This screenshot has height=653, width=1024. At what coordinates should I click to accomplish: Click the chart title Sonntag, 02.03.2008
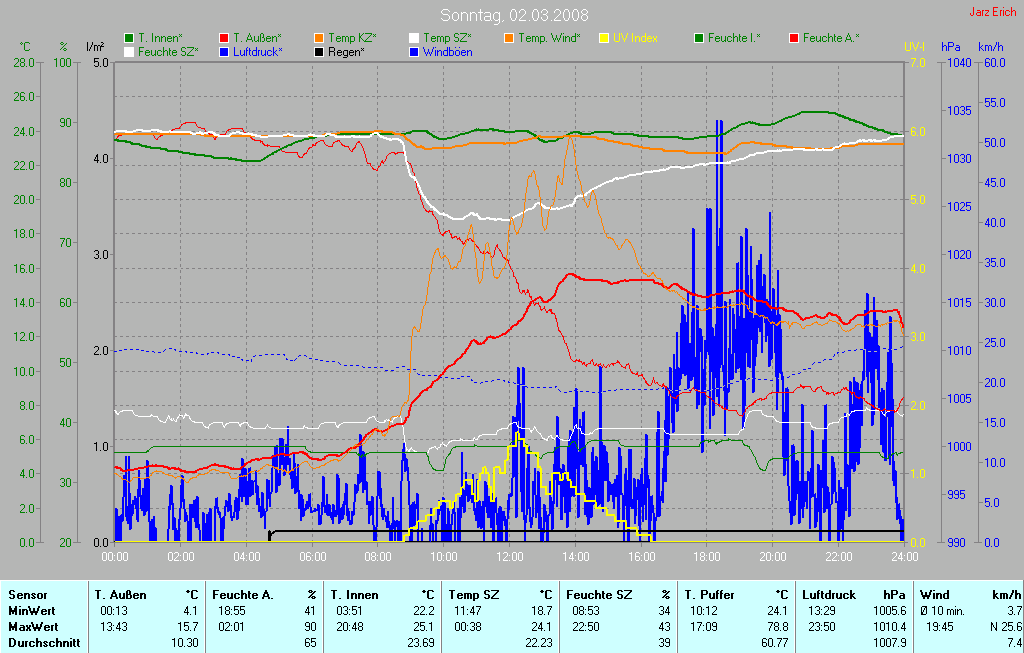(x=514, y=15)
